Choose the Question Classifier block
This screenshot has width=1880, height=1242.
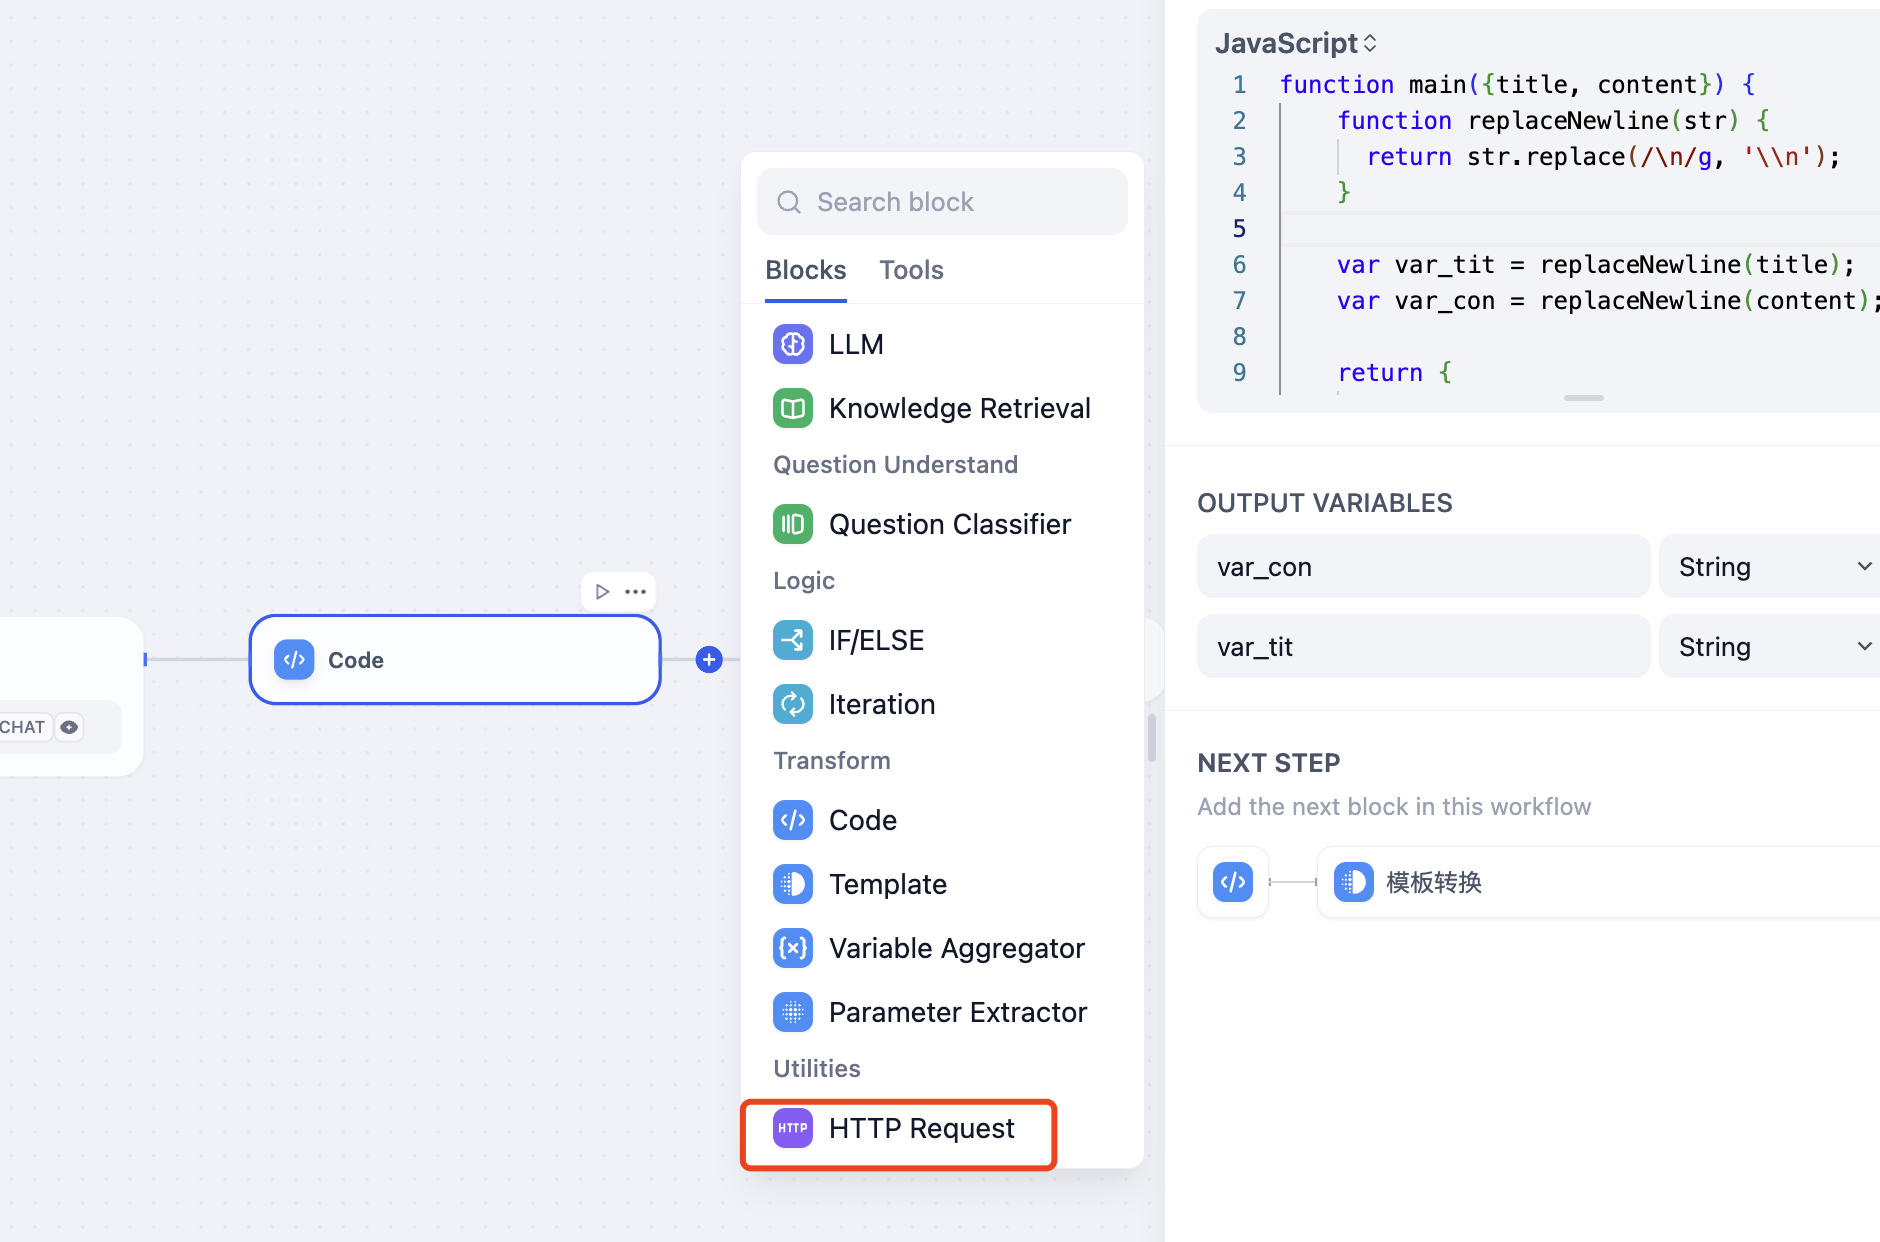tap(941, 524)
